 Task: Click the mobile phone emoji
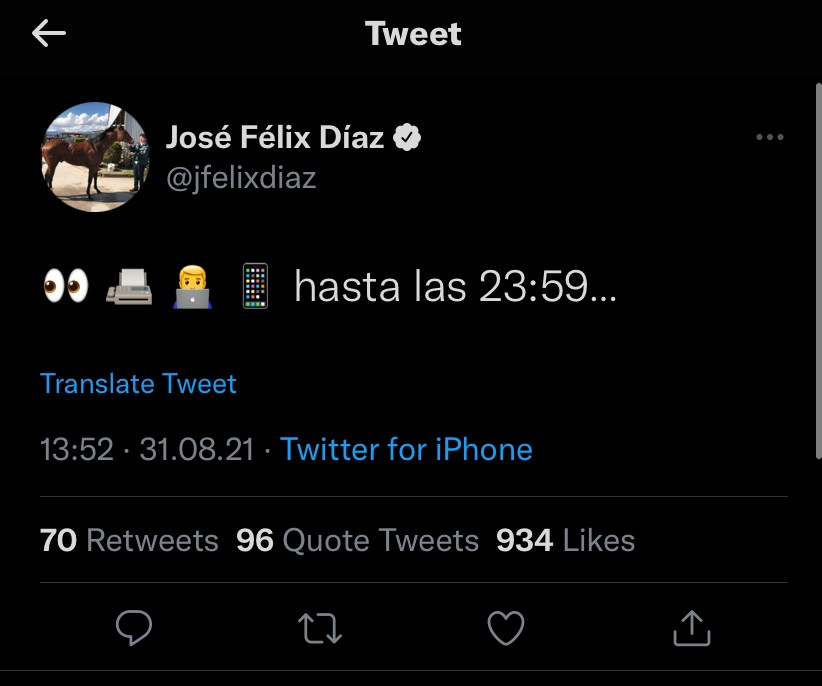tap(256, 287)
